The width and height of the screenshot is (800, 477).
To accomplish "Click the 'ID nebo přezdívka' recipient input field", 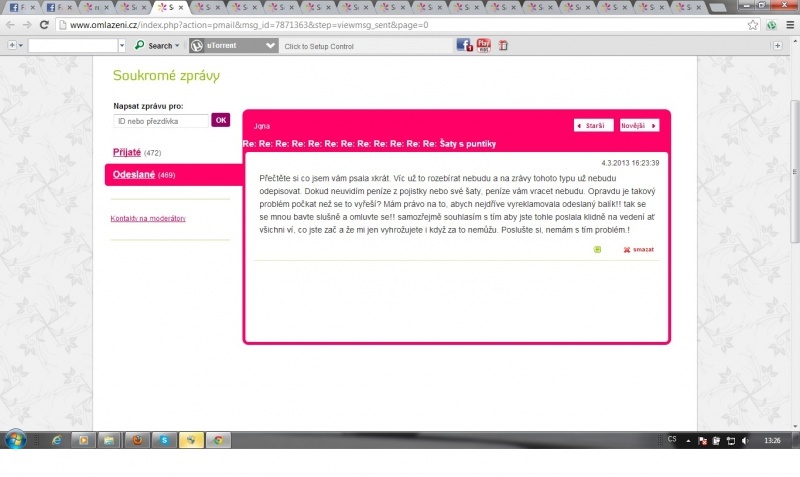I will click(161, 120).
